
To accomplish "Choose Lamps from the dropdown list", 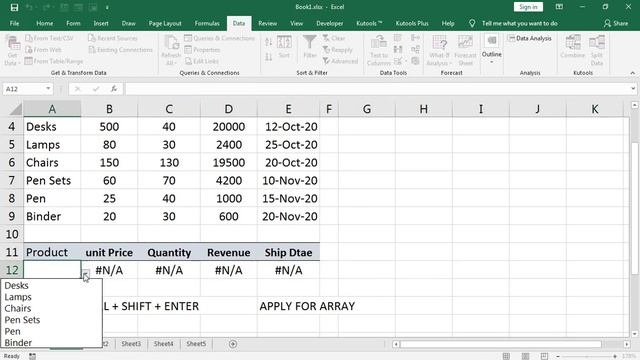I will 51,297.
